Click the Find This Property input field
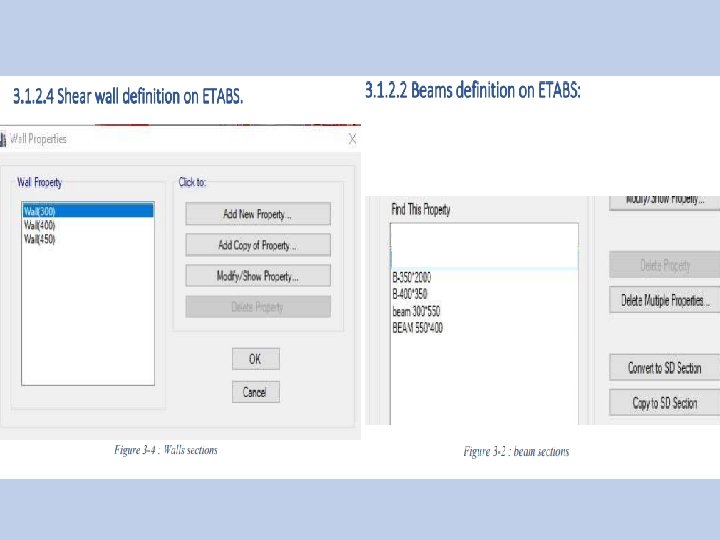 484,246
